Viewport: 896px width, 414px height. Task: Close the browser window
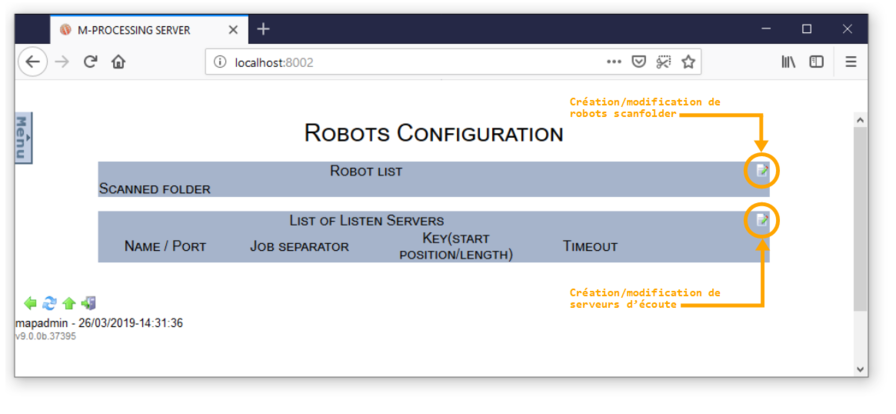click(x=847, y=29)
